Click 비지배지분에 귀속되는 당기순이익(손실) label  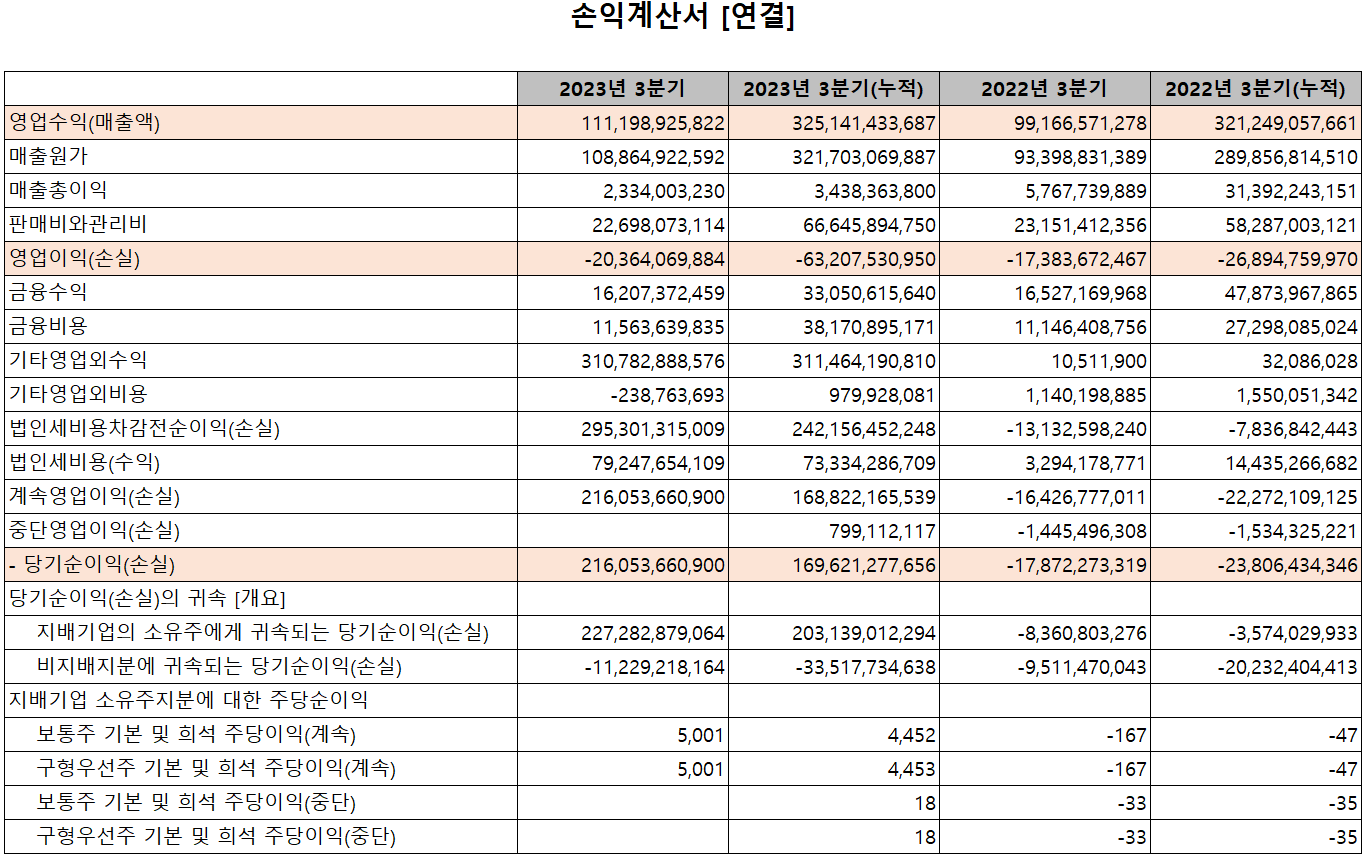(219, 667)
